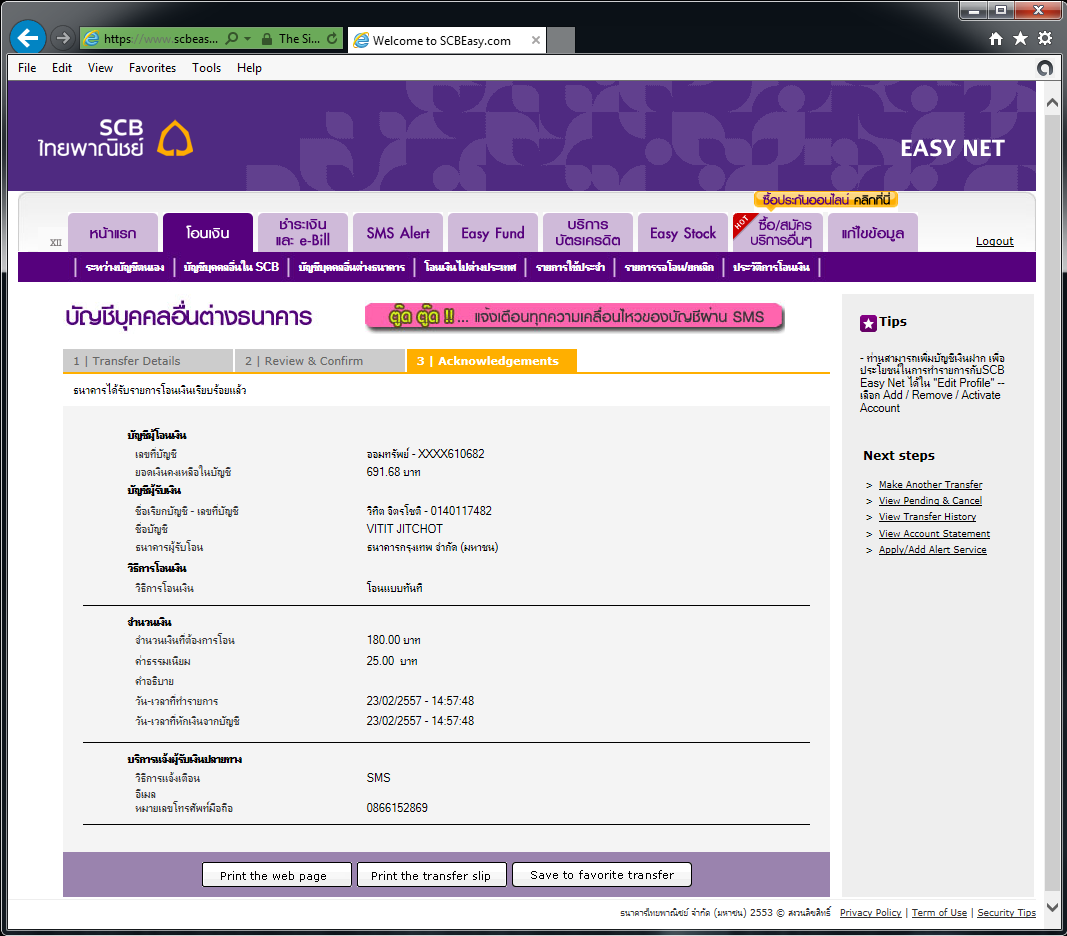Open the ประวัติการโอนเงิน submenu
Screen dimensions: 1067x936
click(771, 267)
